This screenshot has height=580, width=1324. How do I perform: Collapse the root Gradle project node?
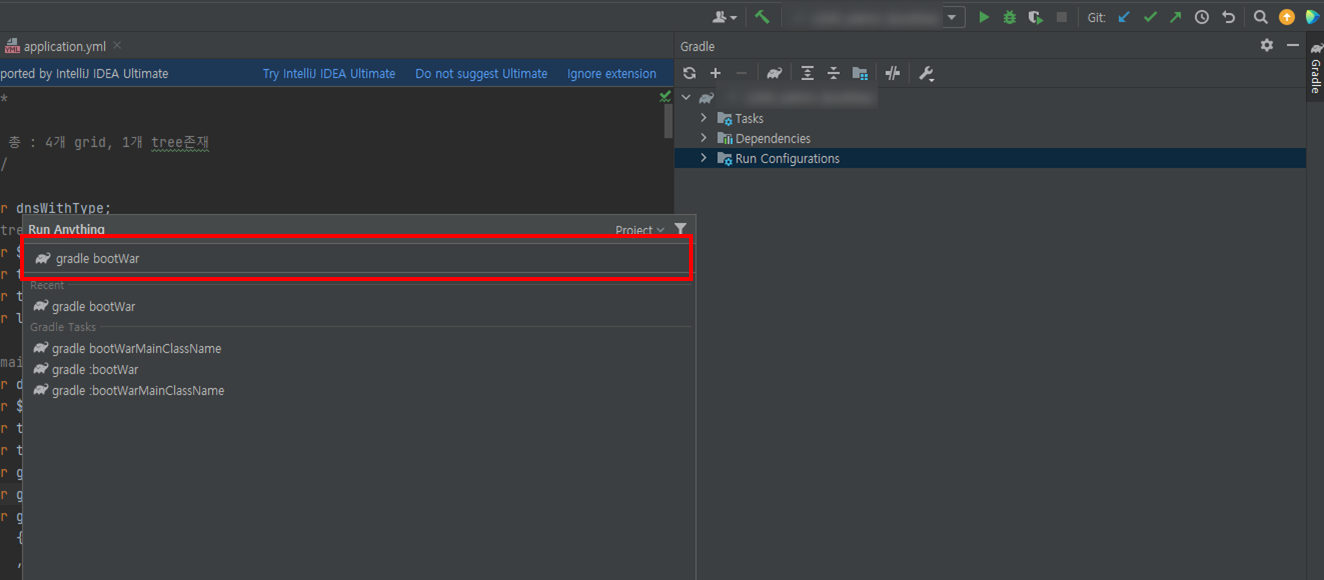(686, 98)
